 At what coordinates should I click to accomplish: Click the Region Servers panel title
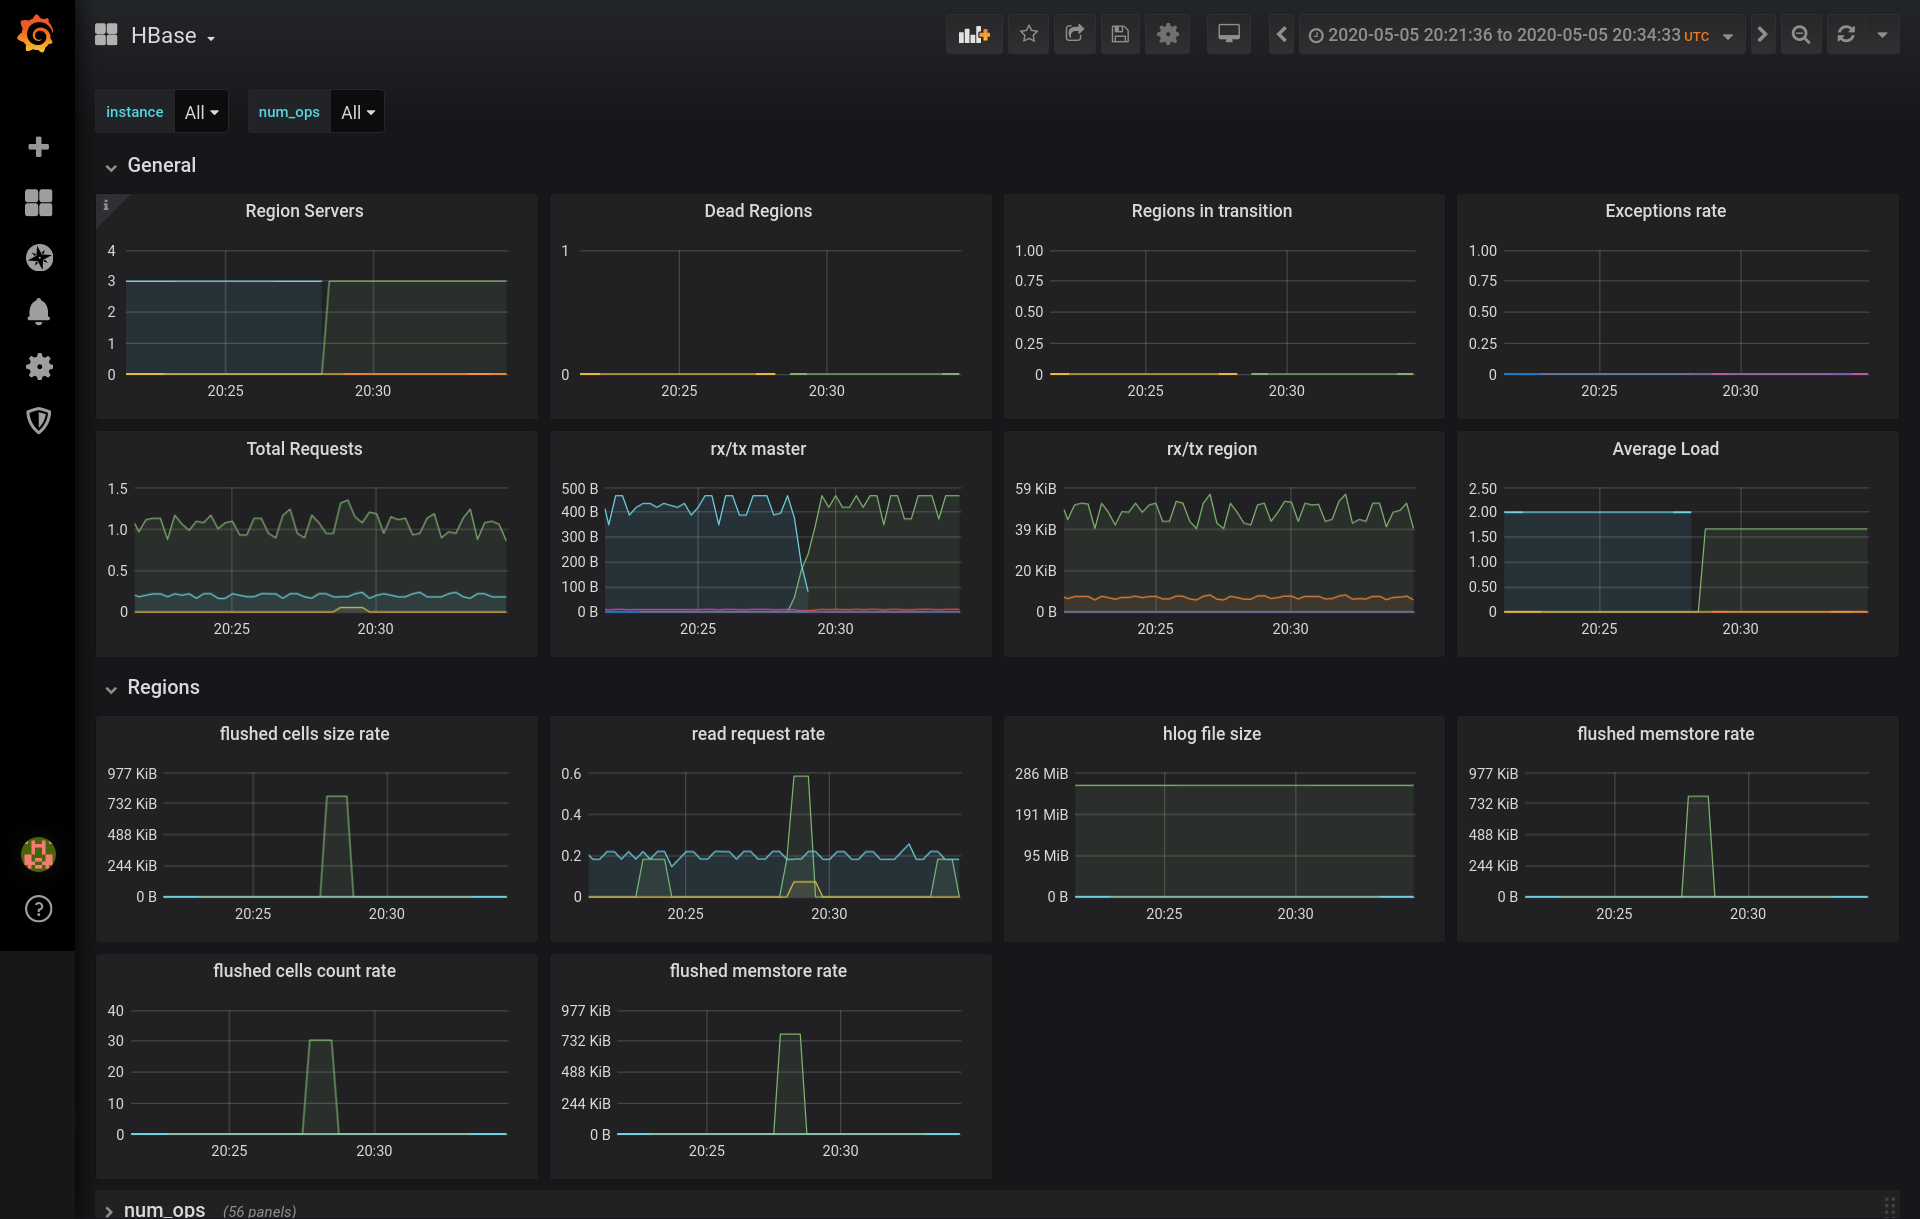point(304,211)
